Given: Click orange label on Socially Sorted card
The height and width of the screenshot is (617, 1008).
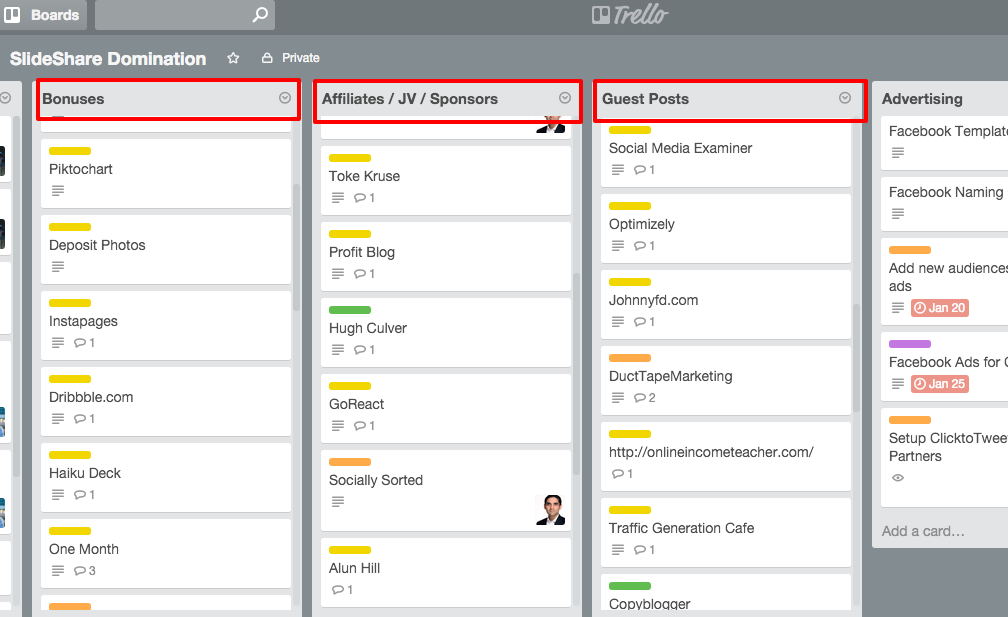Looking at the screenshot, I should tap(350, 461).
